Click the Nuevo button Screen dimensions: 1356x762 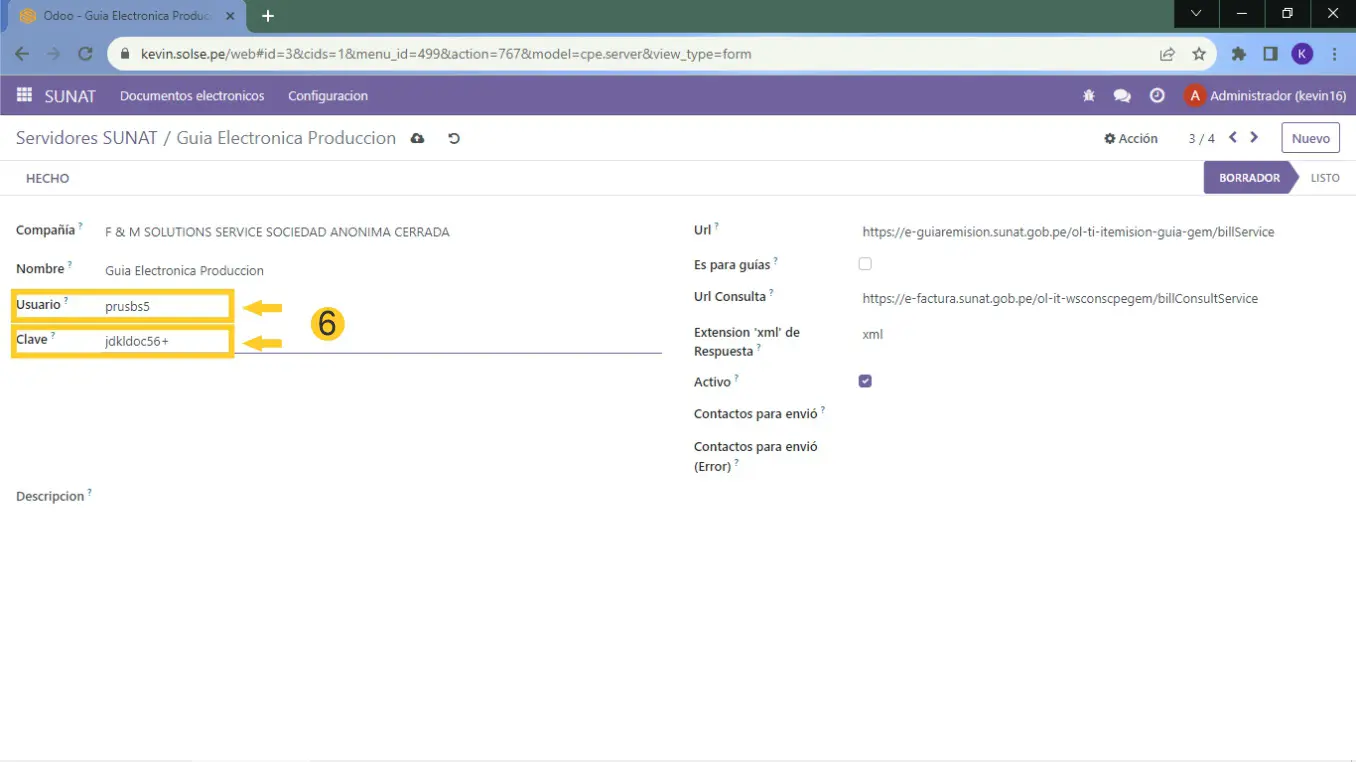[1310, 139]
